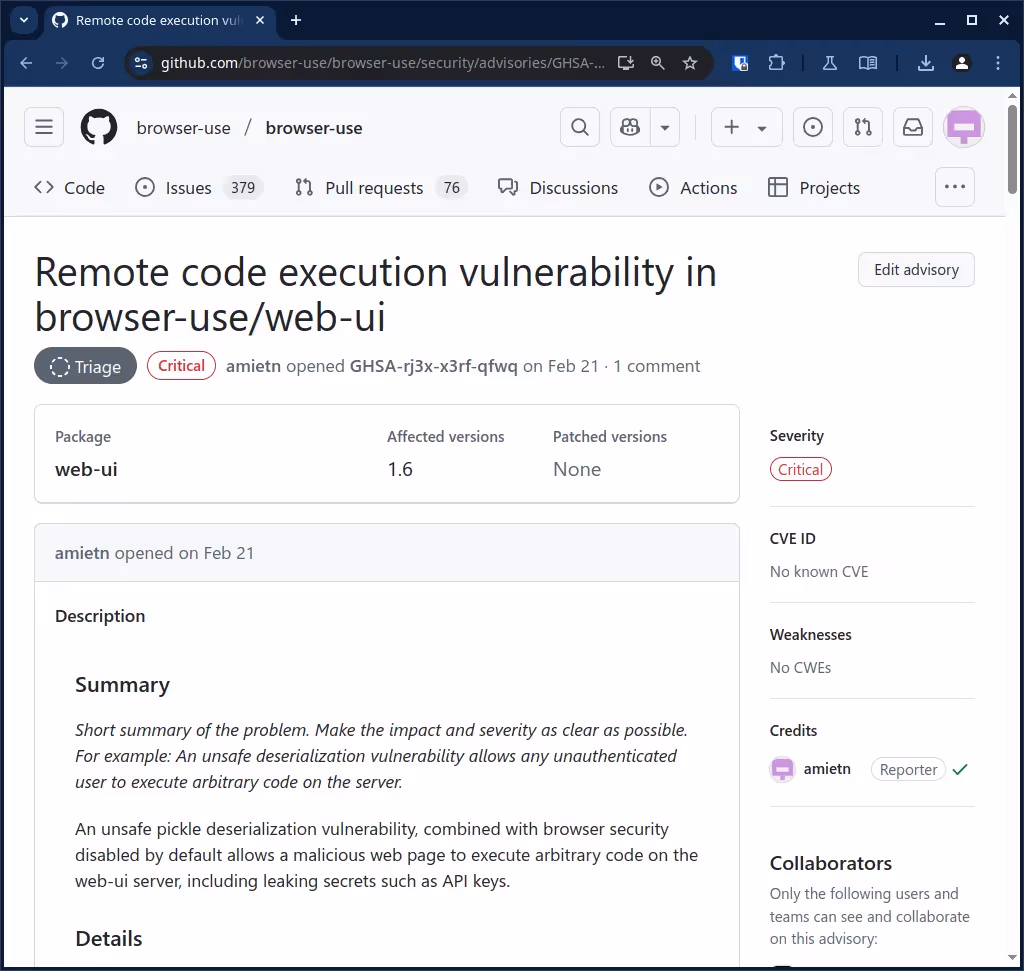Open GitHub search
This screenshot has height=971, width=1024.
(580, 127)
